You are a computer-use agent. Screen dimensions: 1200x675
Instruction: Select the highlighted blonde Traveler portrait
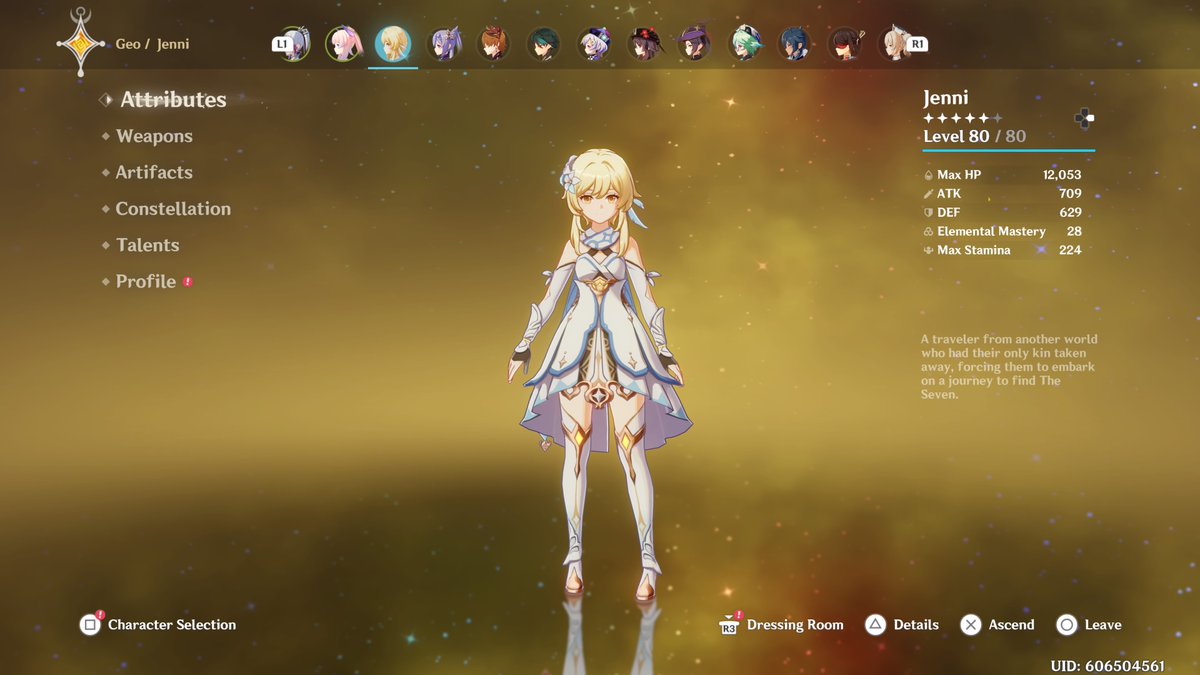pos(393,44)
